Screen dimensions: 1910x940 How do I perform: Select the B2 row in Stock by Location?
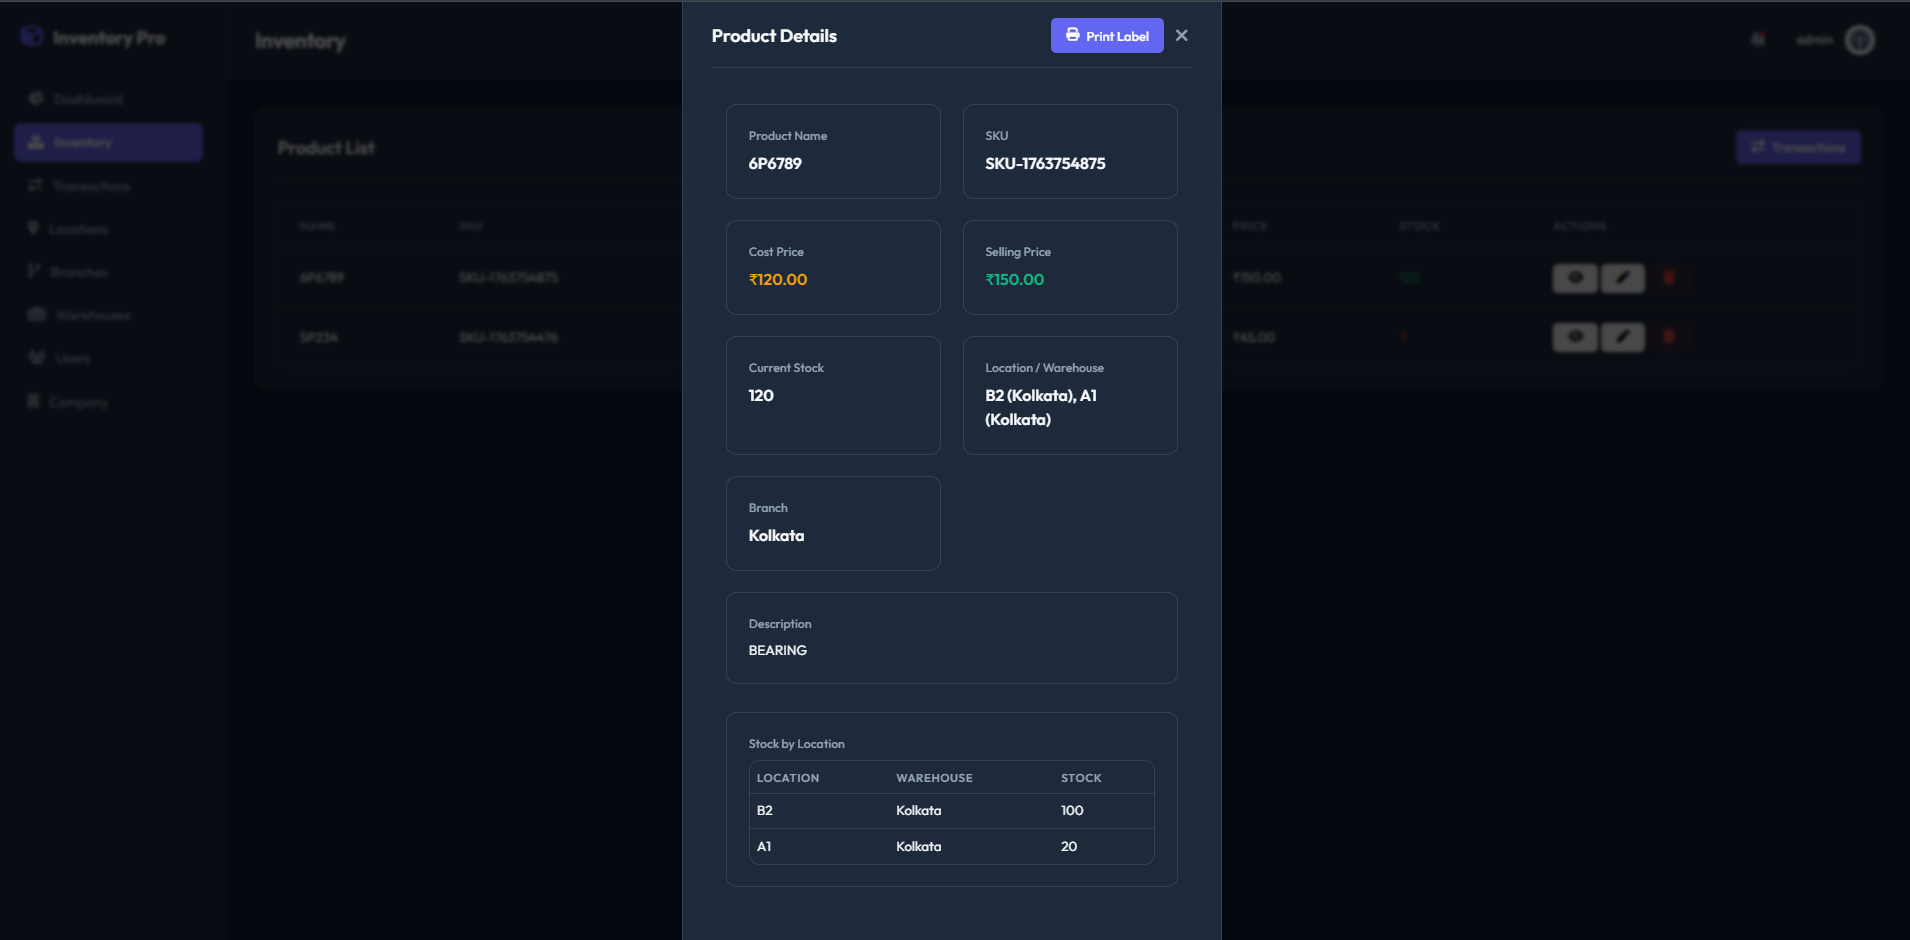click(950, 811)
